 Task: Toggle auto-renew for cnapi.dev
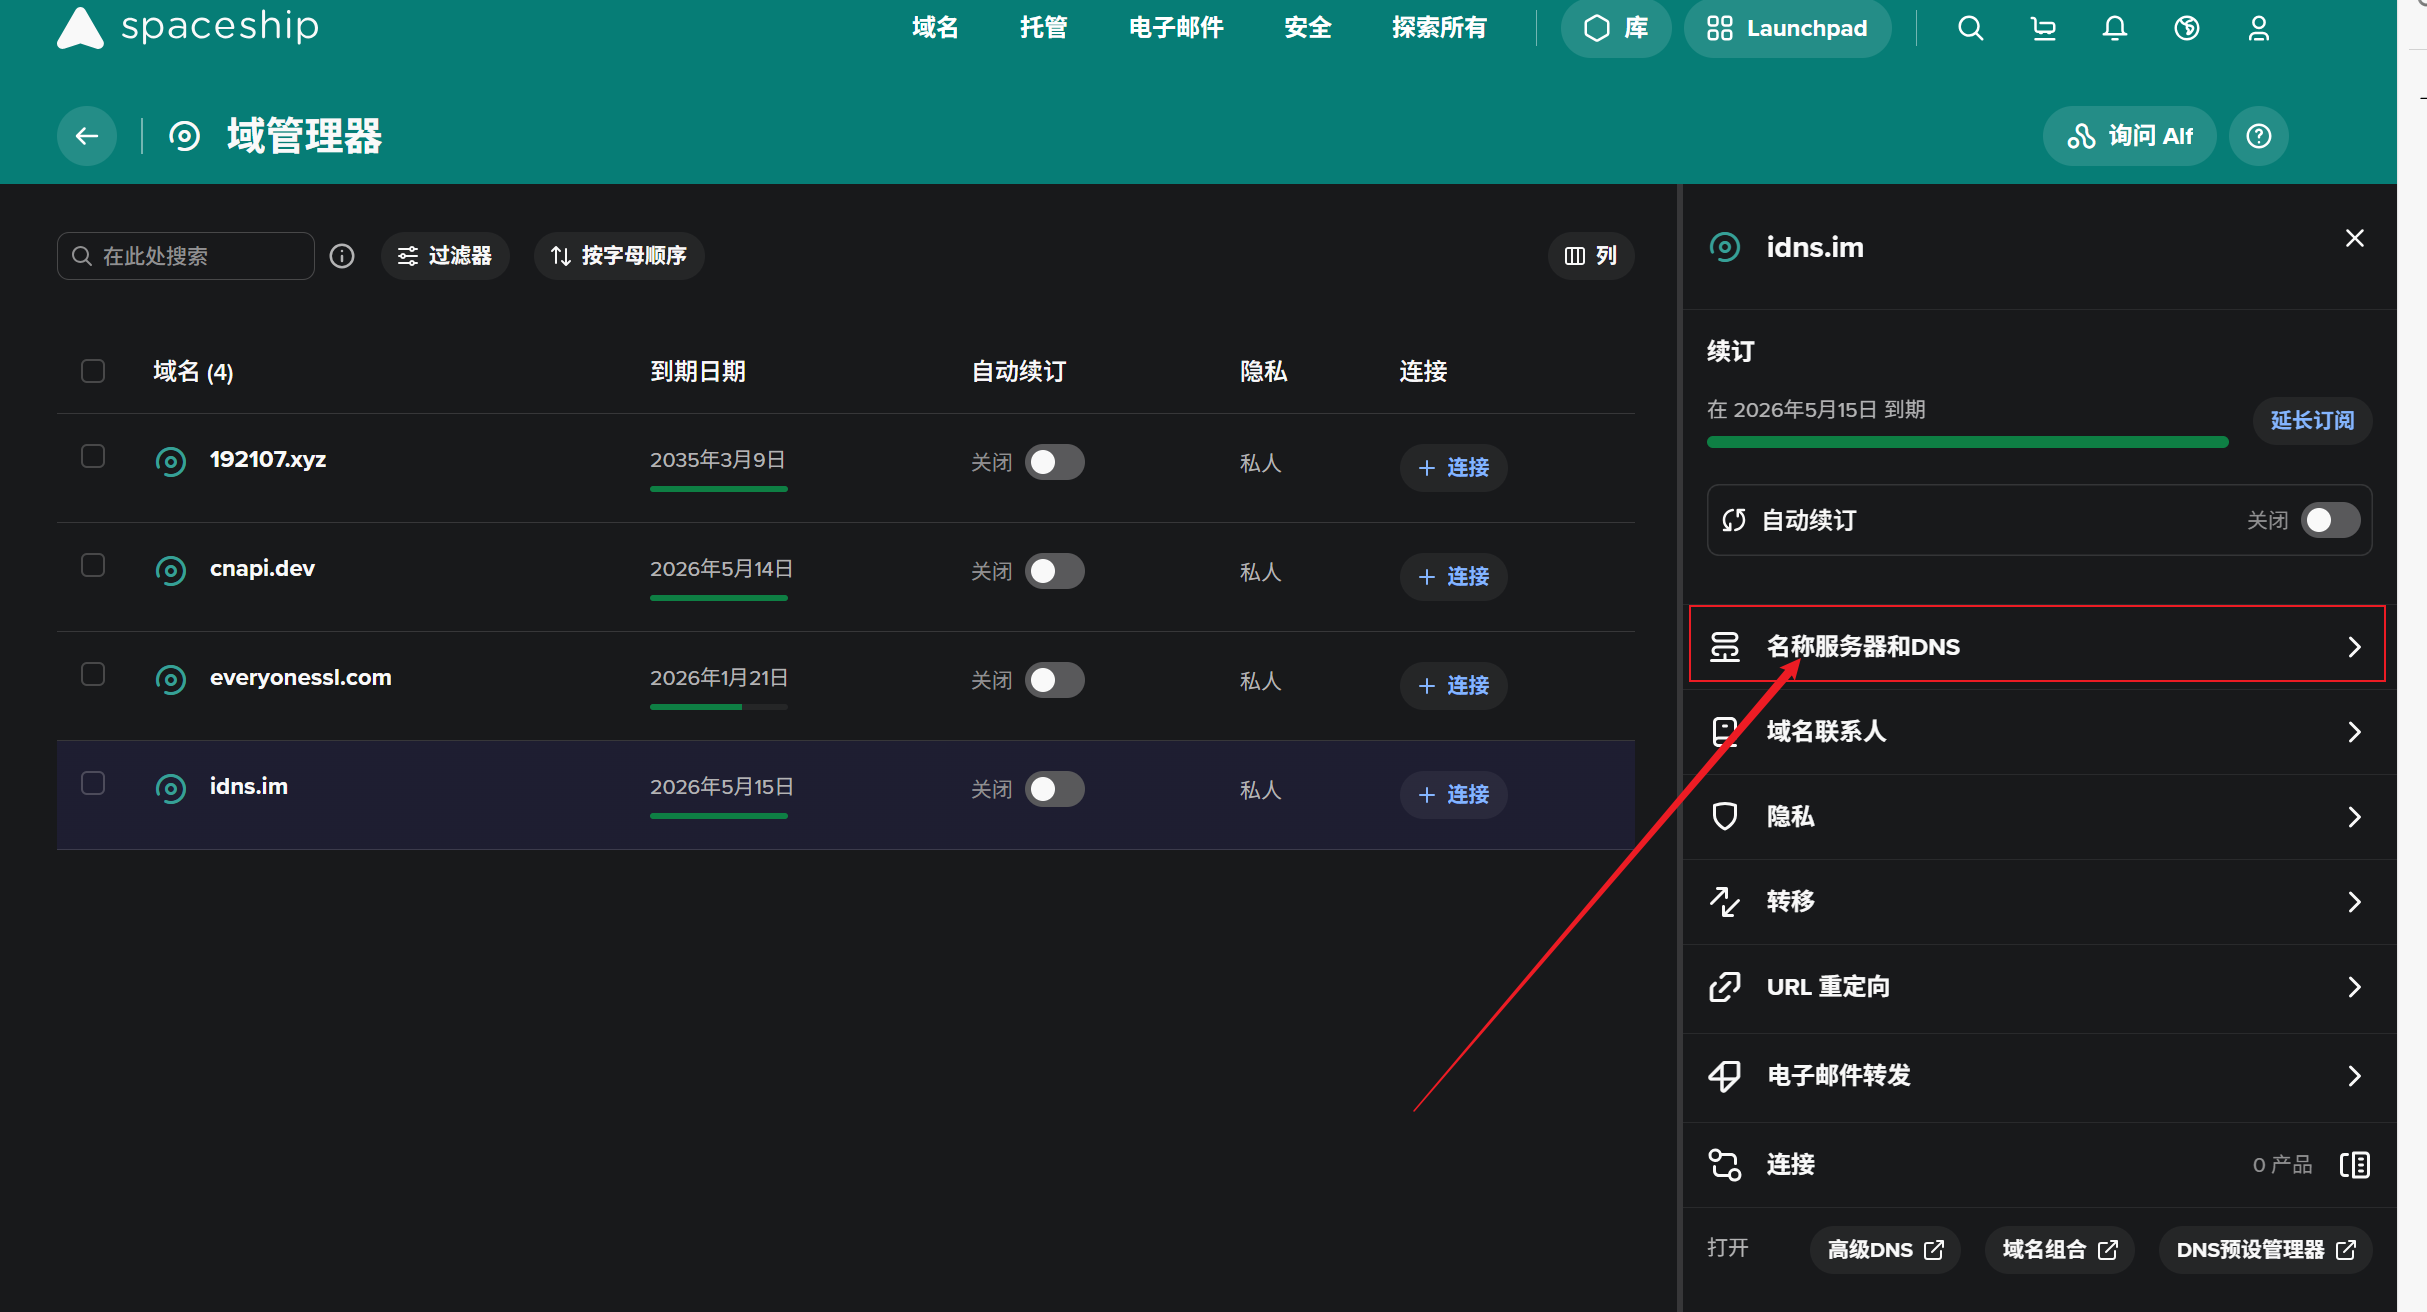(x=1055, y=571)
